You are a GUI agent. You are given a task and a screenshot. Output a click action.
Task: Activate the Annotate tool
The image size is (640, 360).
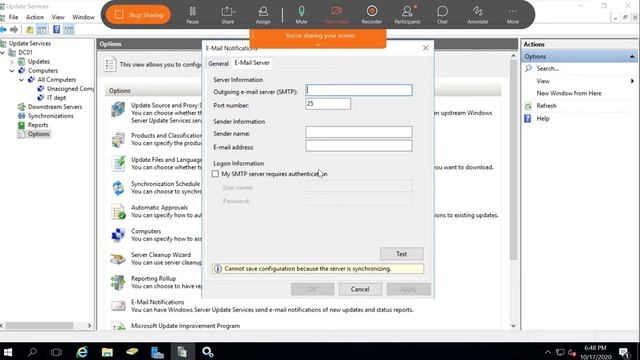point(478,15)
